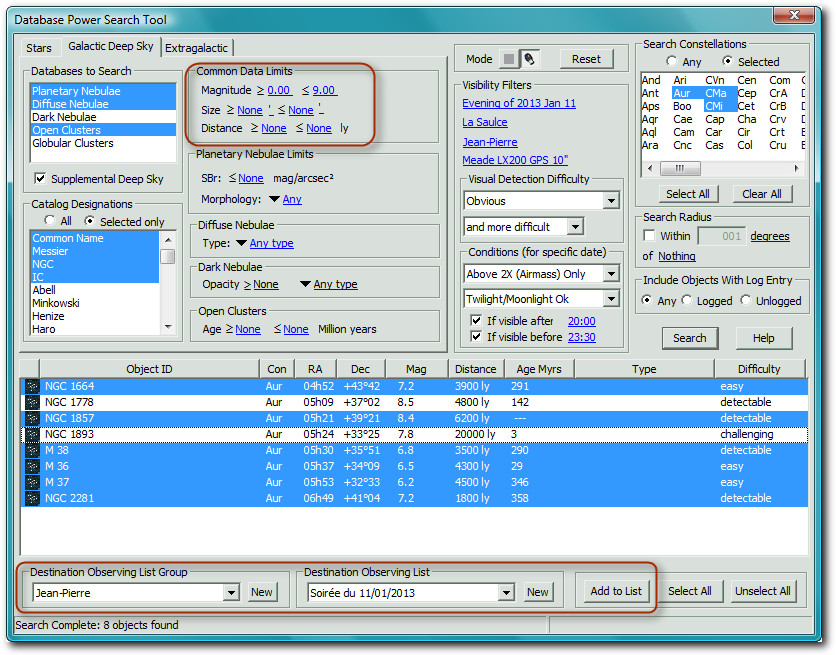Click the object icon beside NGC 1857
Image resolution: width=836 pixels, height=655 pixels.
click(x=32, y=418)
